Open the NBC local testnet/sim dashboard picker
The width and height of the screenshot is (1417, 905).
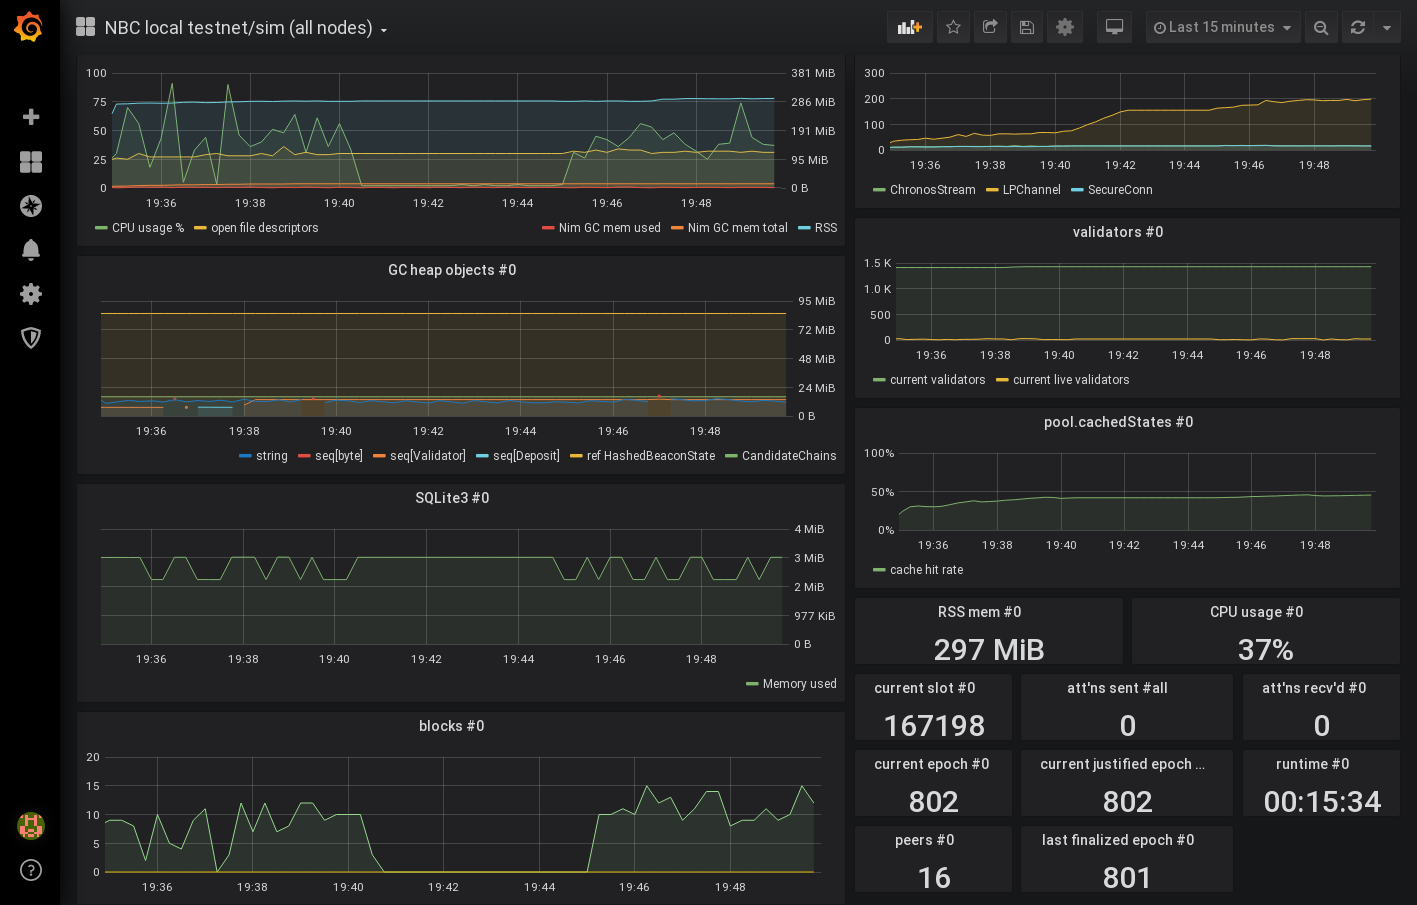[245, 28]
